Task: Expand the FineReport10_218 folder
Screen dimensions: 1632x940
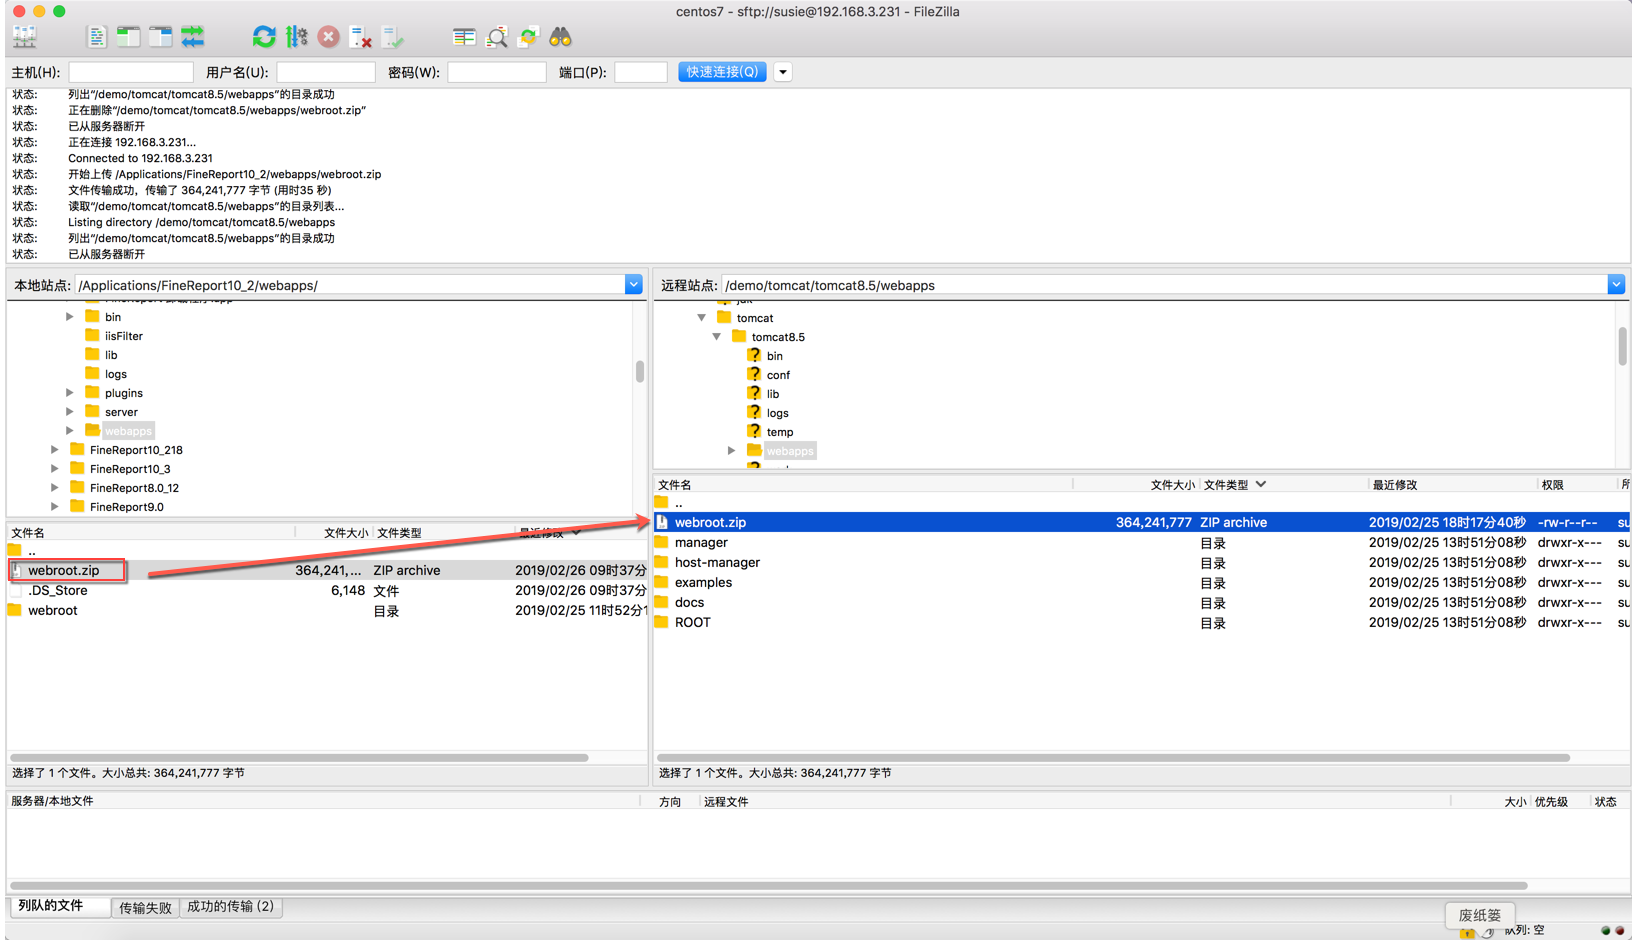Action: 54,450
